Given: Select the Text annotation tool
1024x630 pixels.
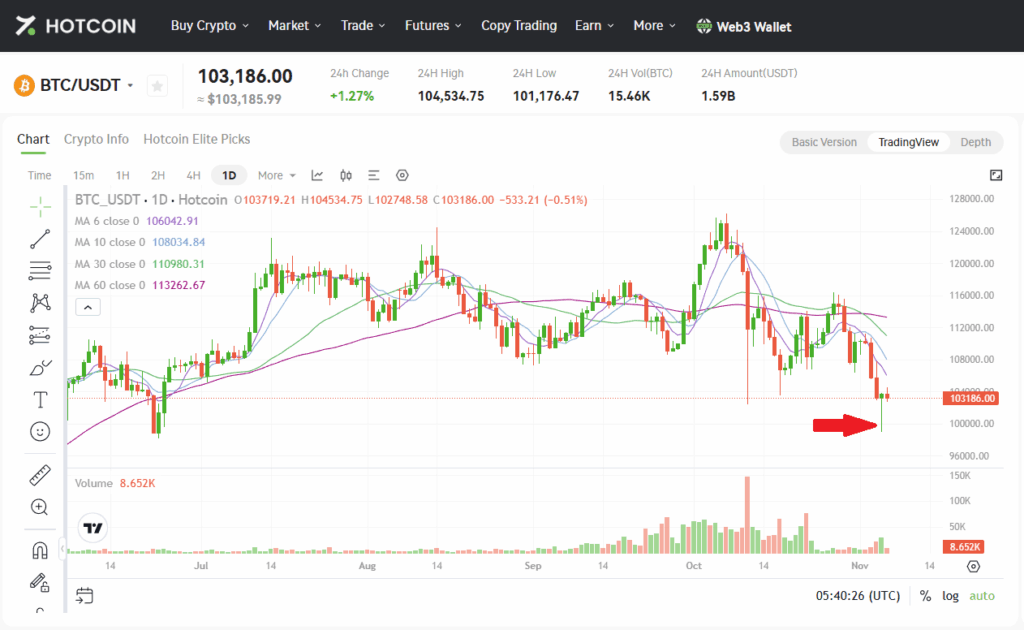Looking at the screenshot, I should (x=40, y=399).
